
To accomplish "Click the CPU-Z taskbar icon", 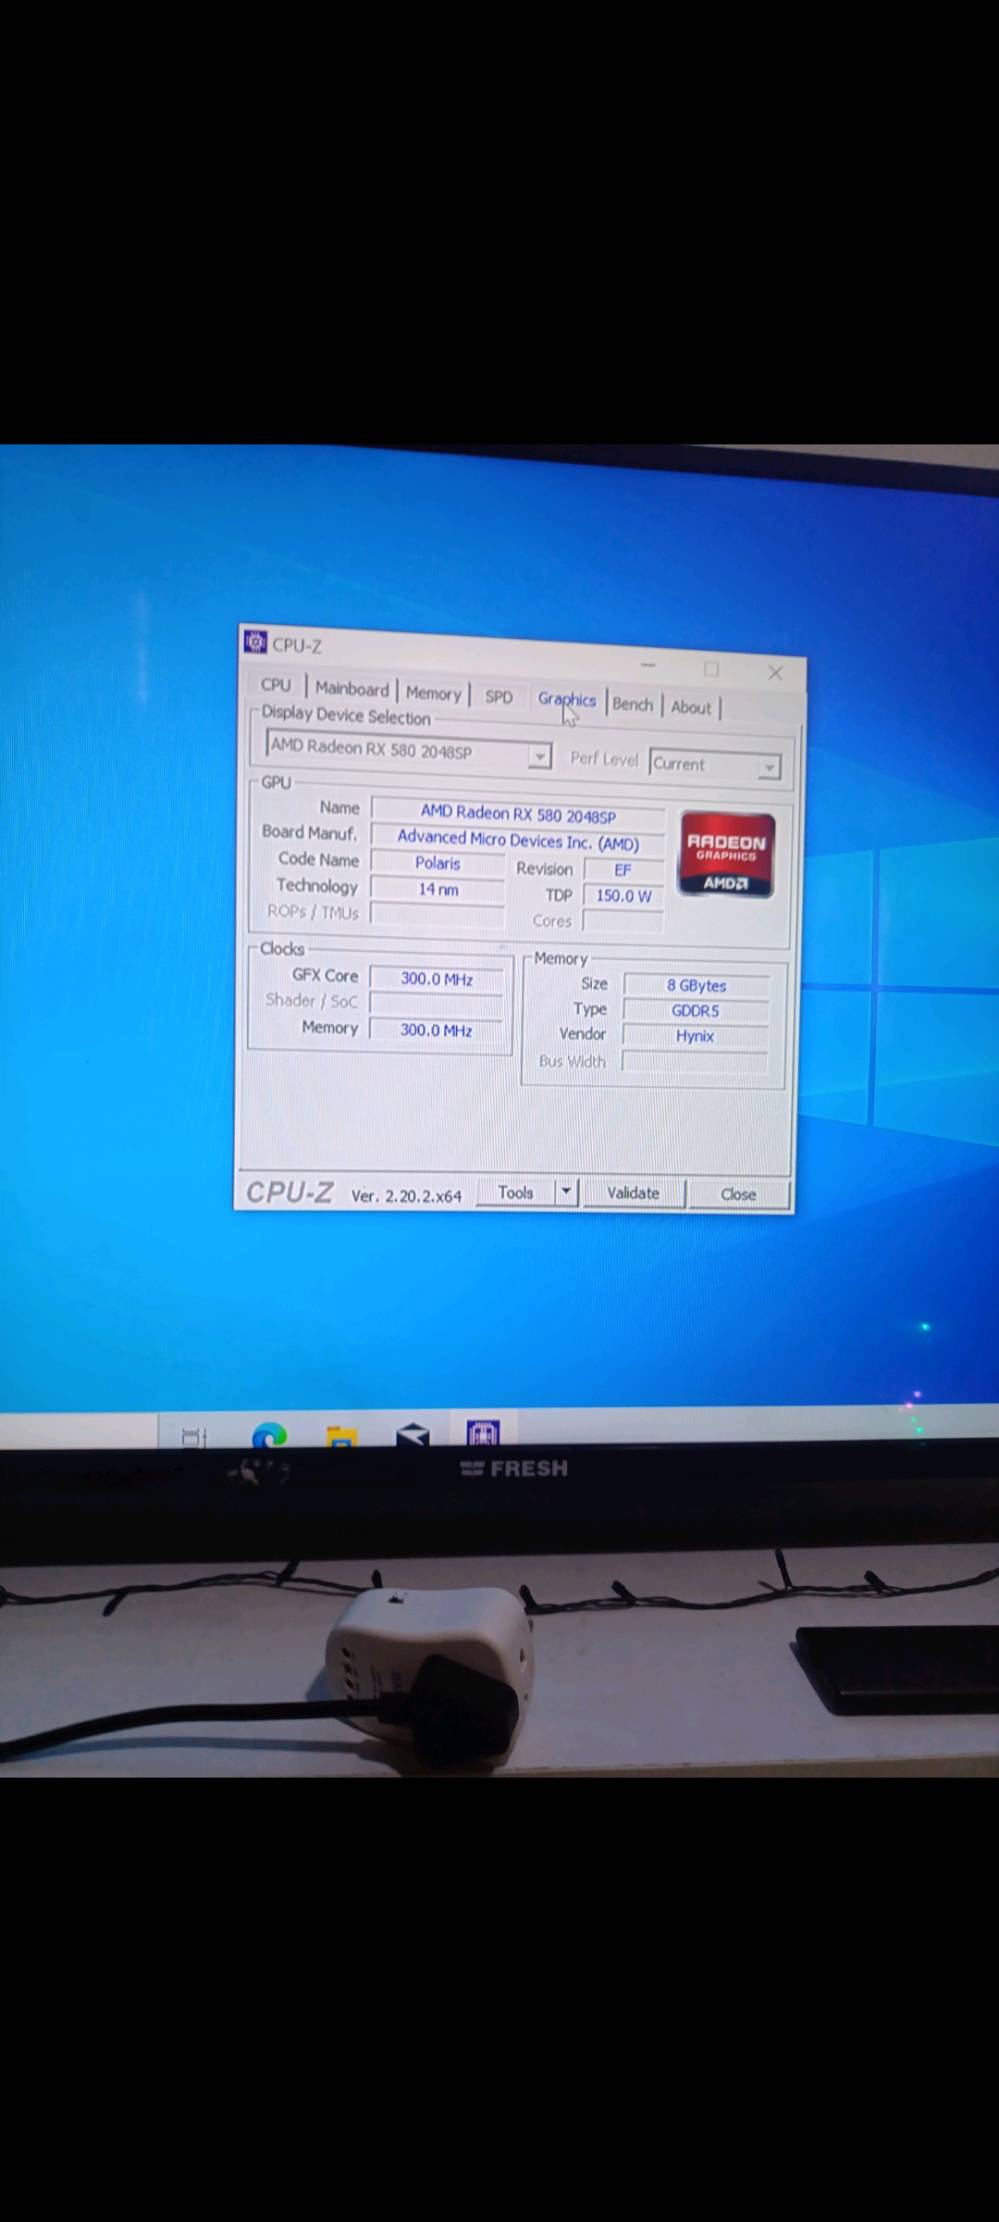I will [x=483, y=1433].
